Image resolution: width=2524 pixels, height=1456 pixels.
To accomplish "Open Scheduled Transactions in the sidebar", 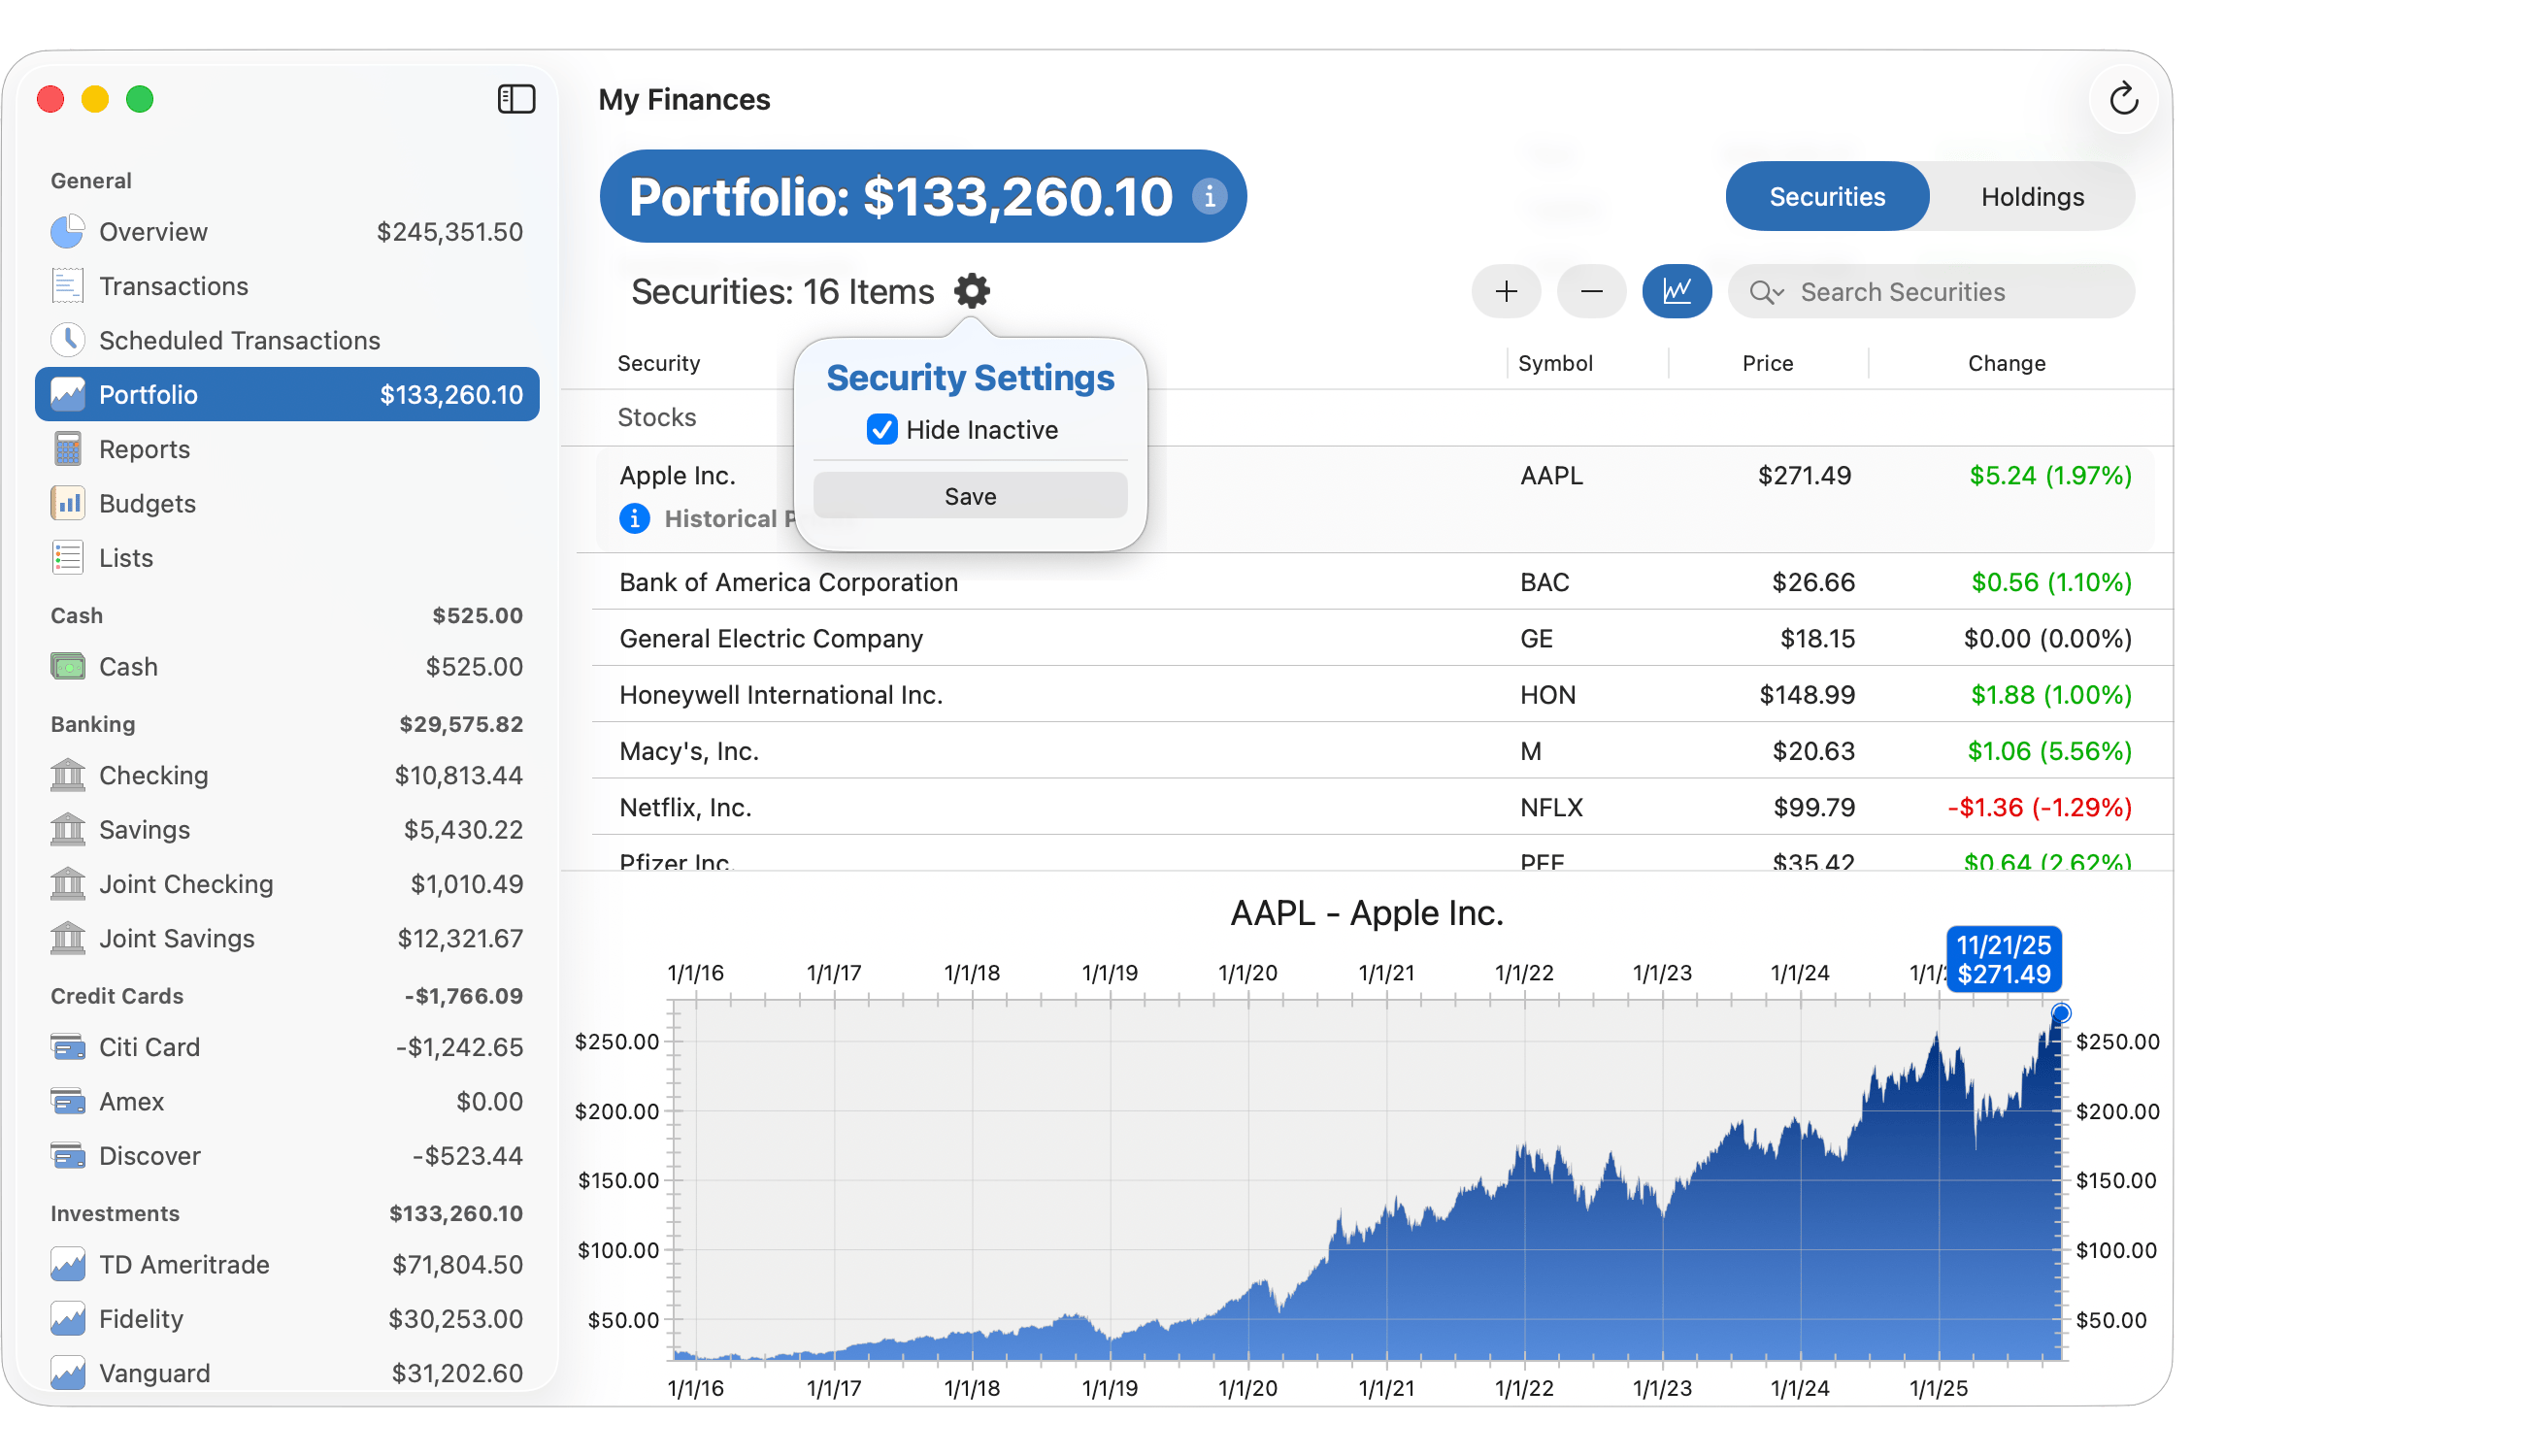I will tap(239, 340).
